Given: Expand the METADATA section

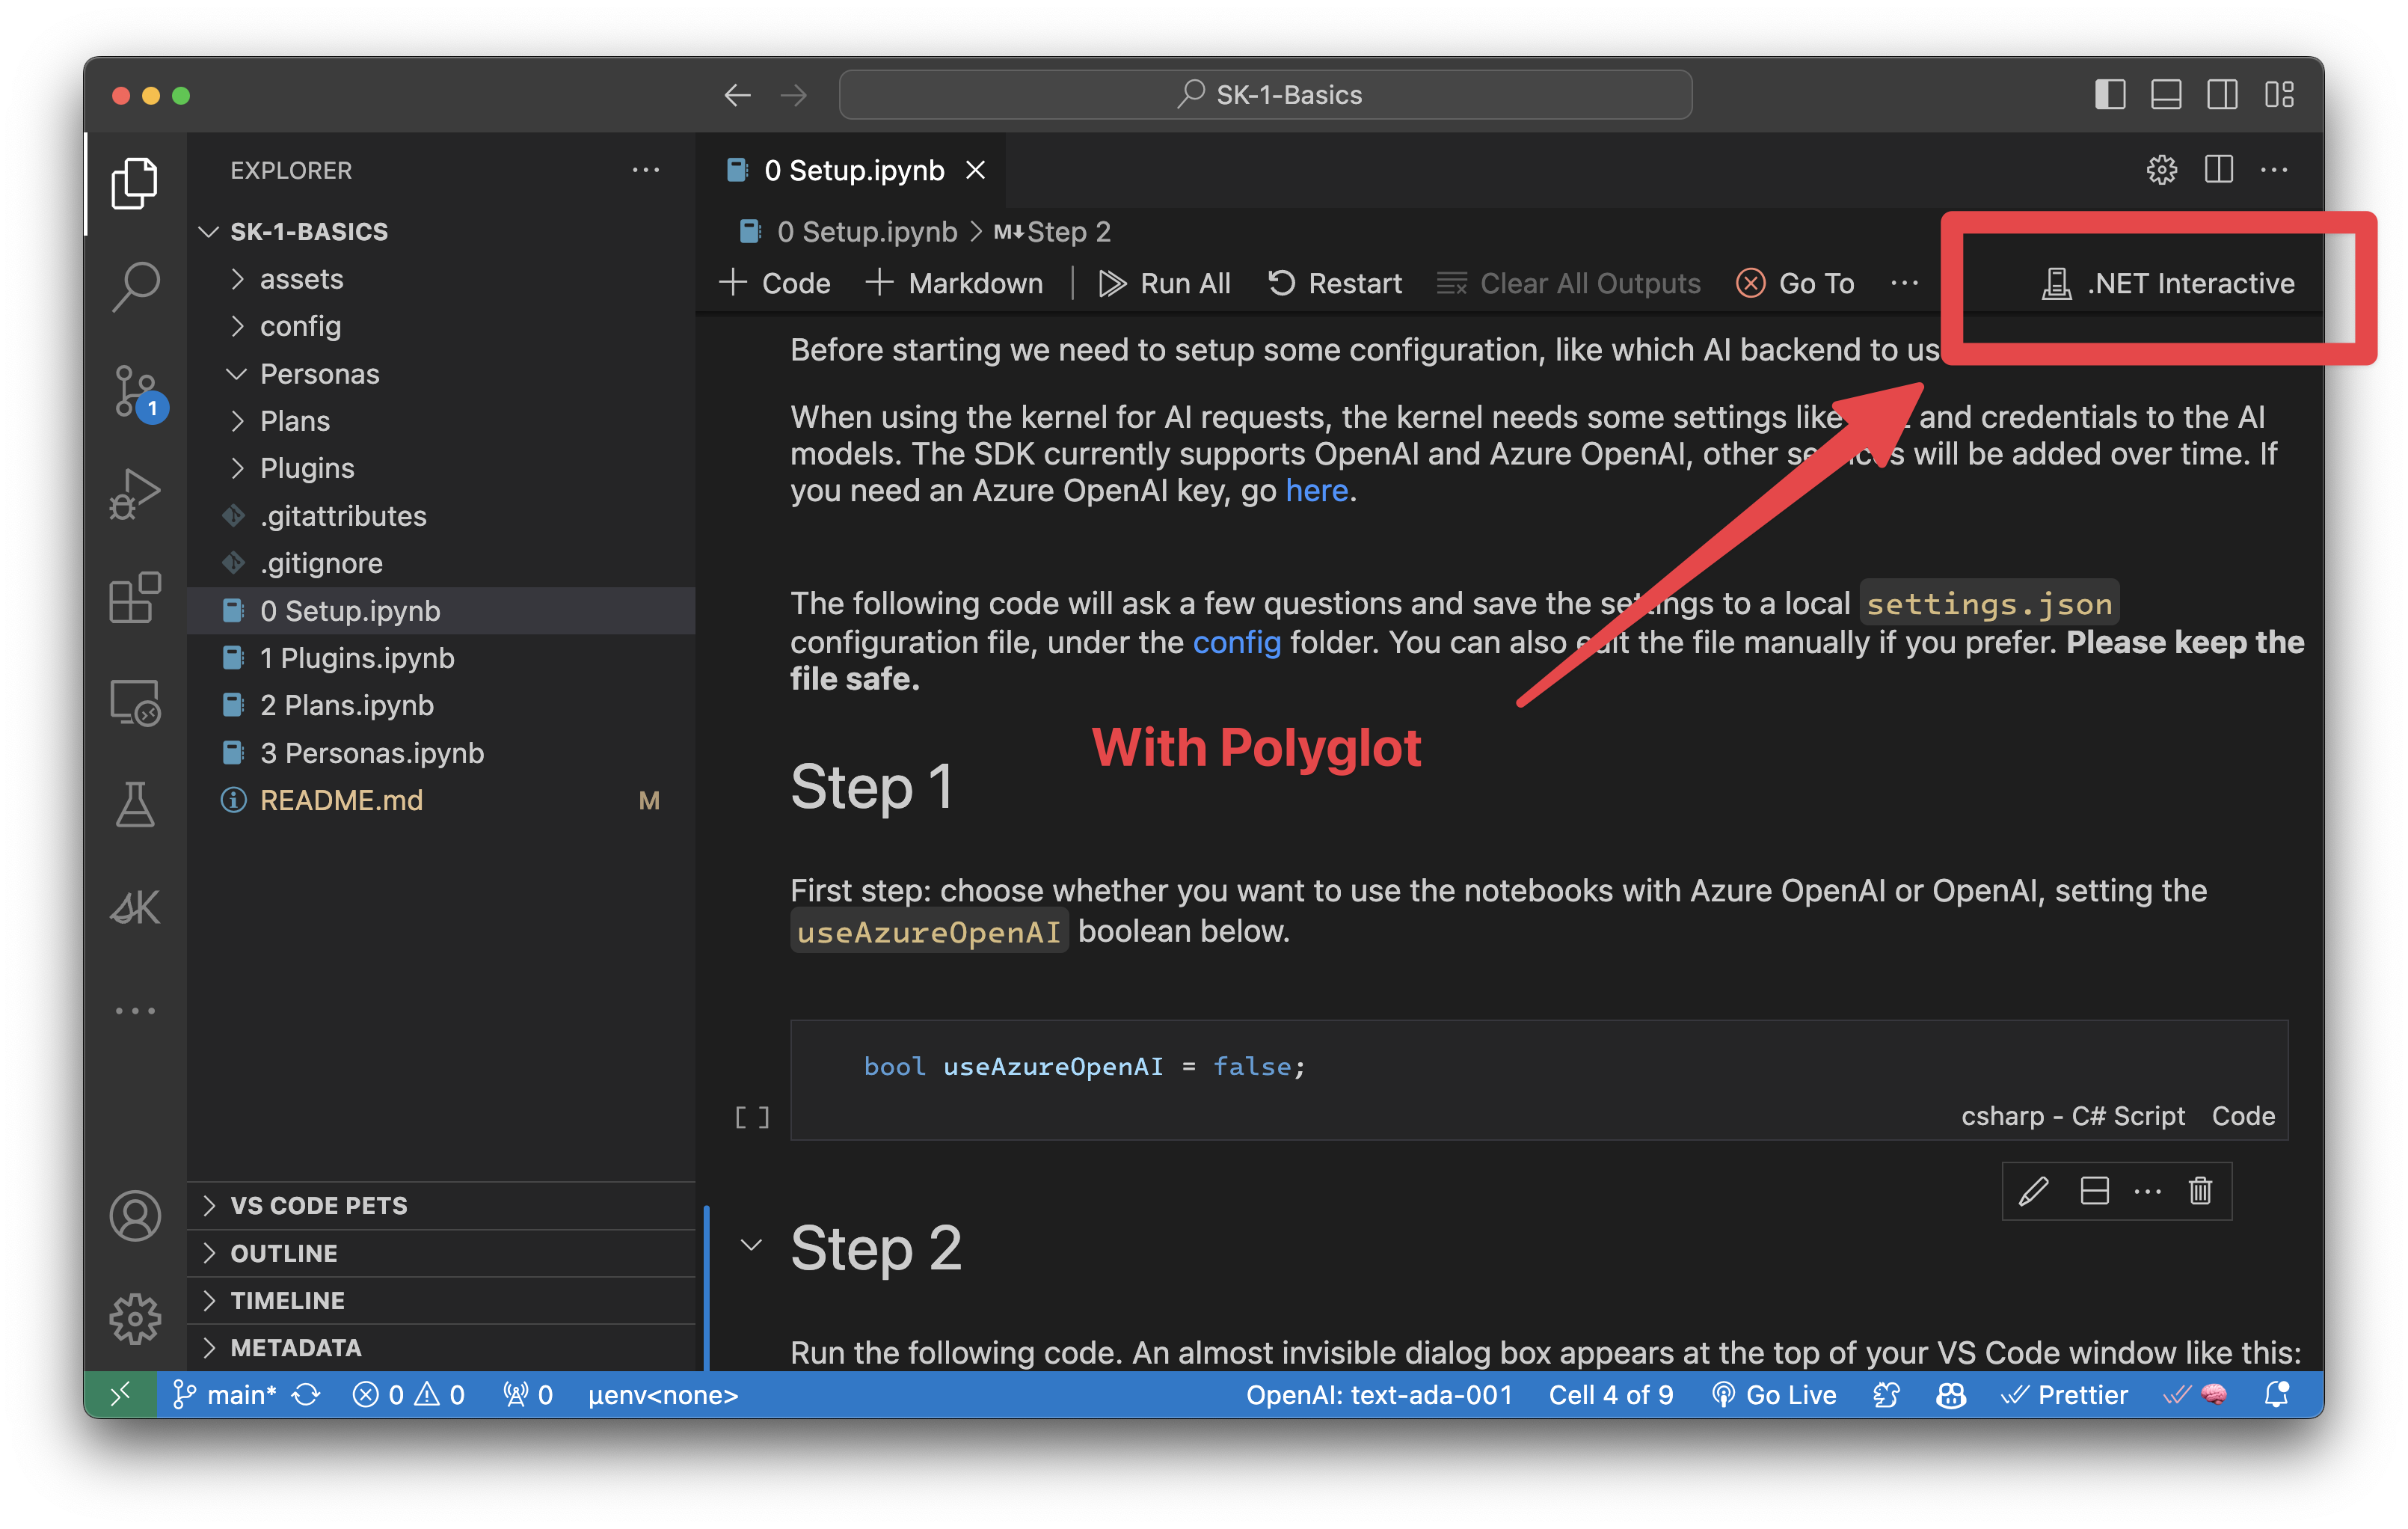Looking at the screenshot, I should point(441,1347).
